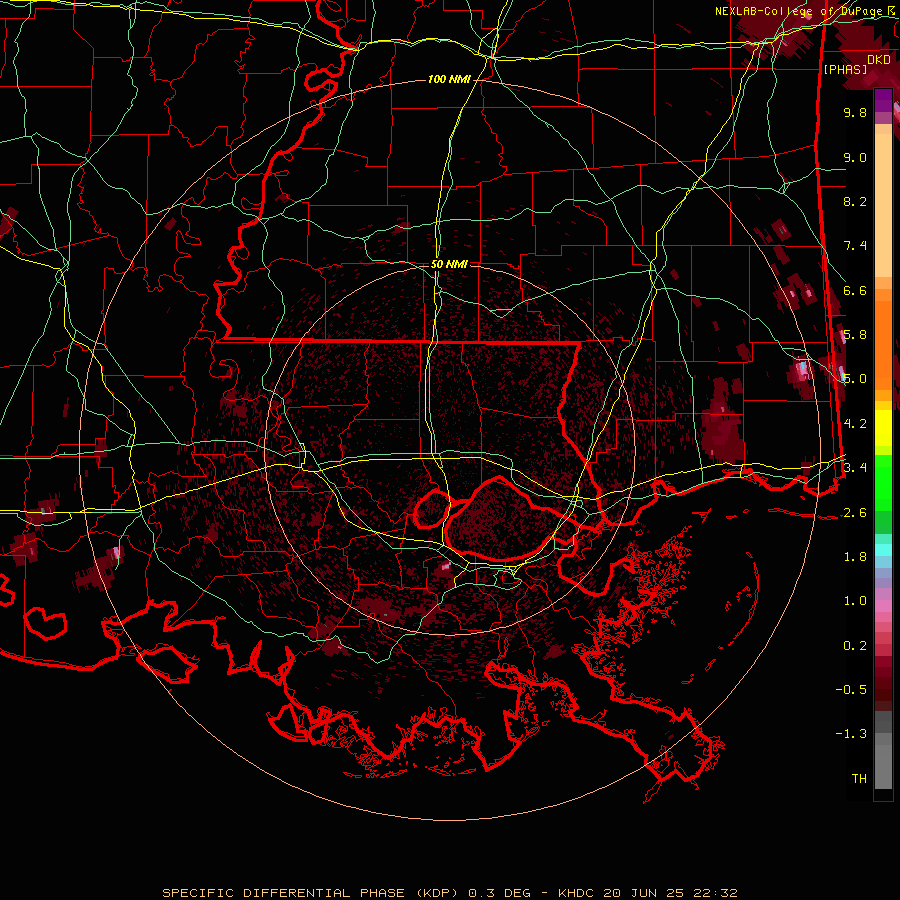Click the 9.8 scale value

tap(855, 112)
